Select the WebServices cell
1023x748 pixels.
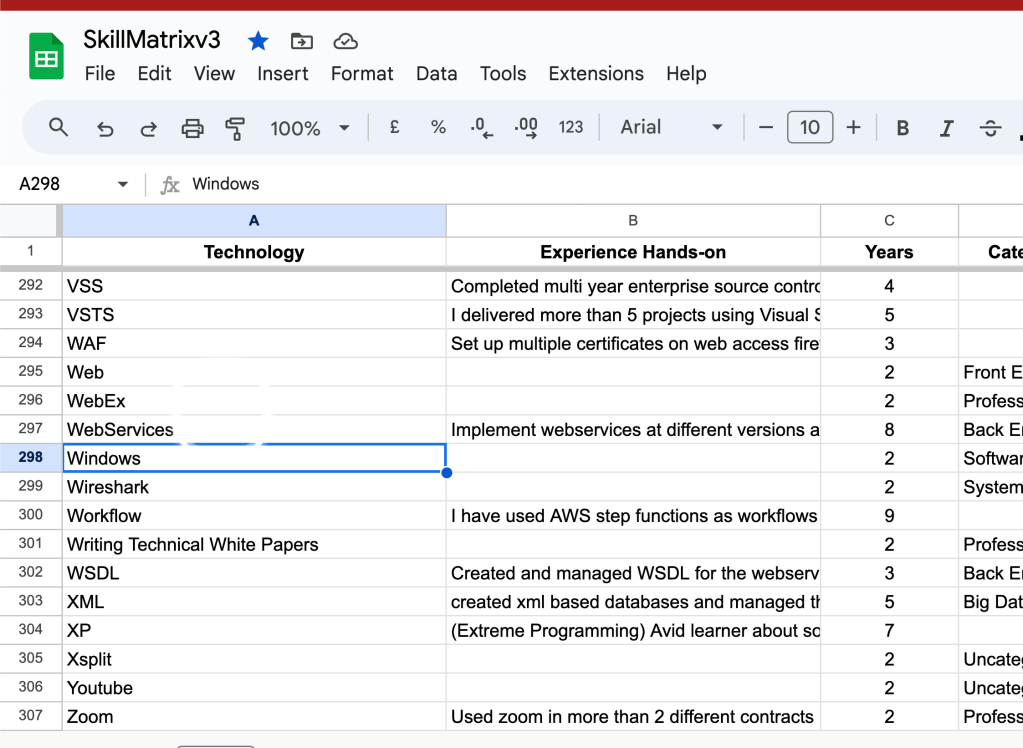254,429
